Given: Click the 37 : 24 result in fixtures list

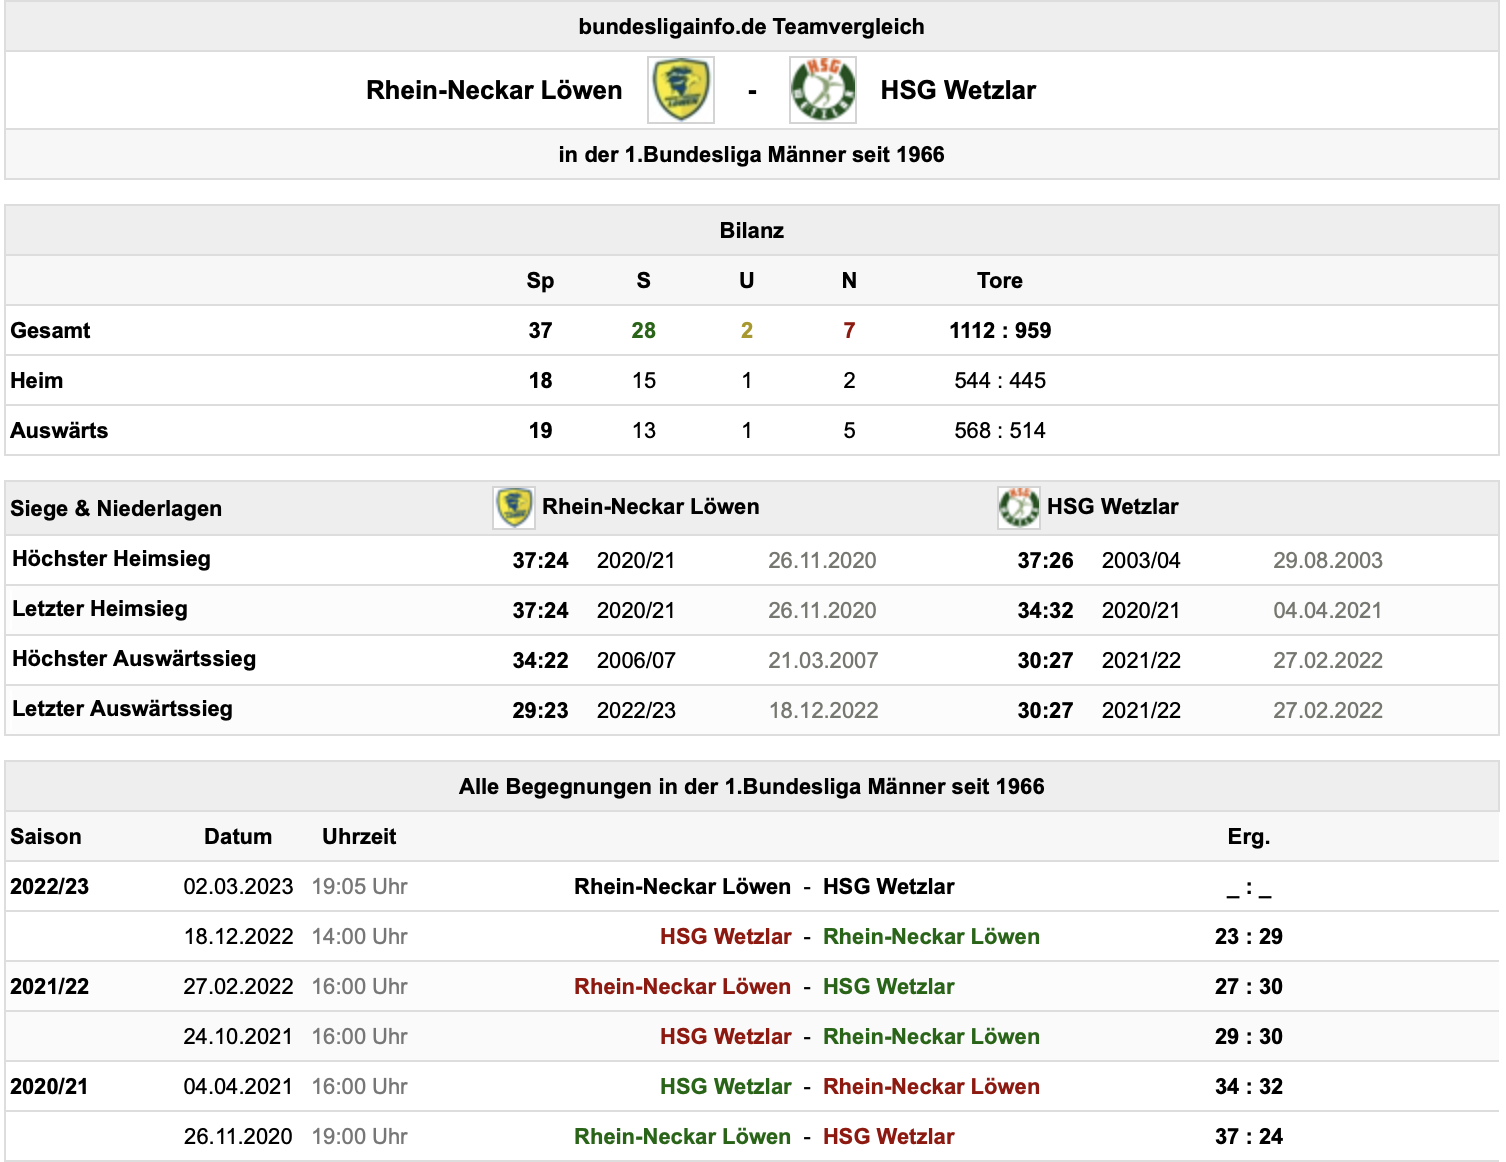Looking at the screenshot, I should pos(1249,1137).
